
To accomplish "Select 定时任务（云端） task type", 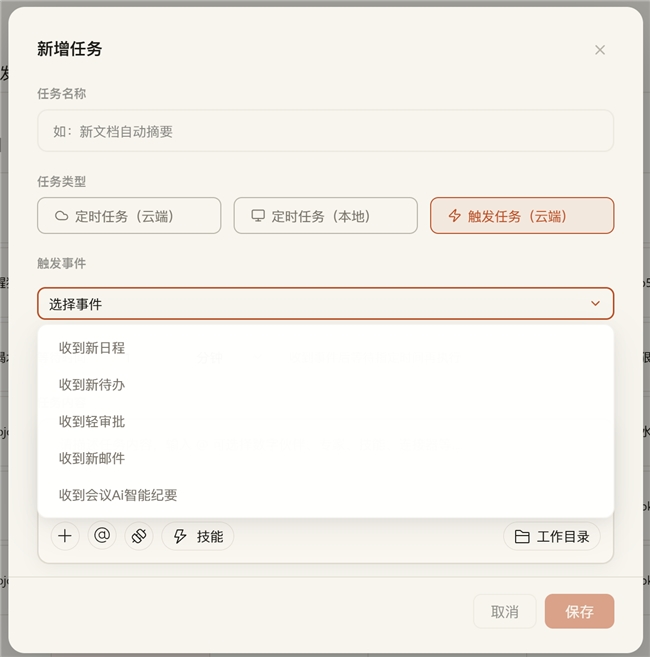I will [129, 215].
